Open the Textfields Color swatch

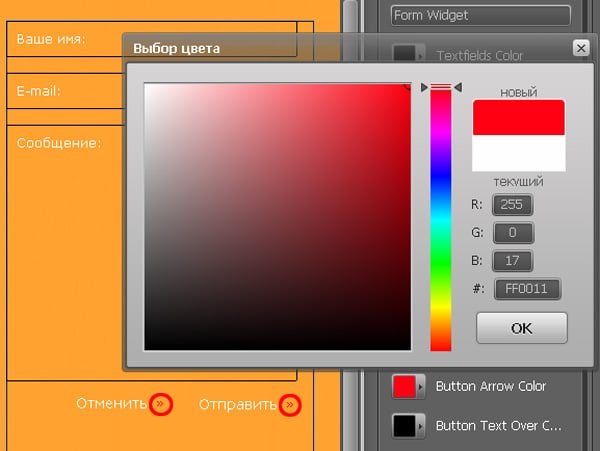pyautogui.click(x=404, y=54)
